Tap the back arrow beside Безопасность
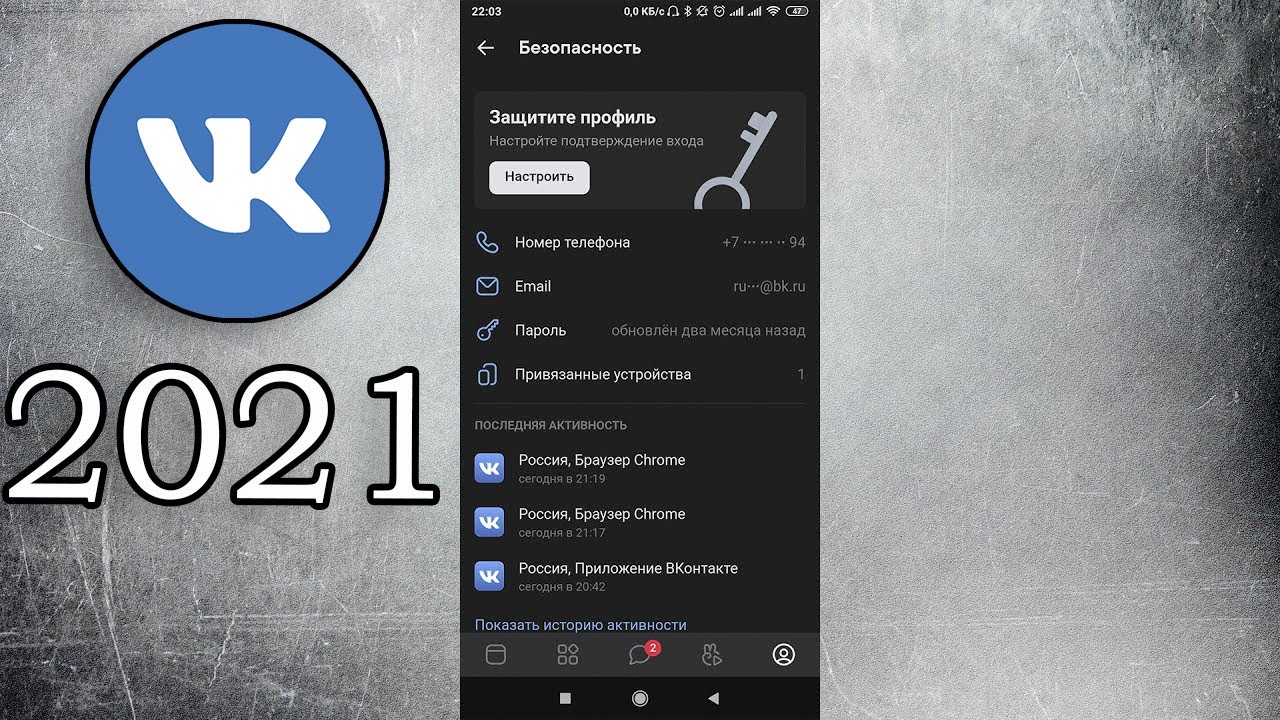The width and height of the screenshot is (1280, 720). [x=486, y=48]
